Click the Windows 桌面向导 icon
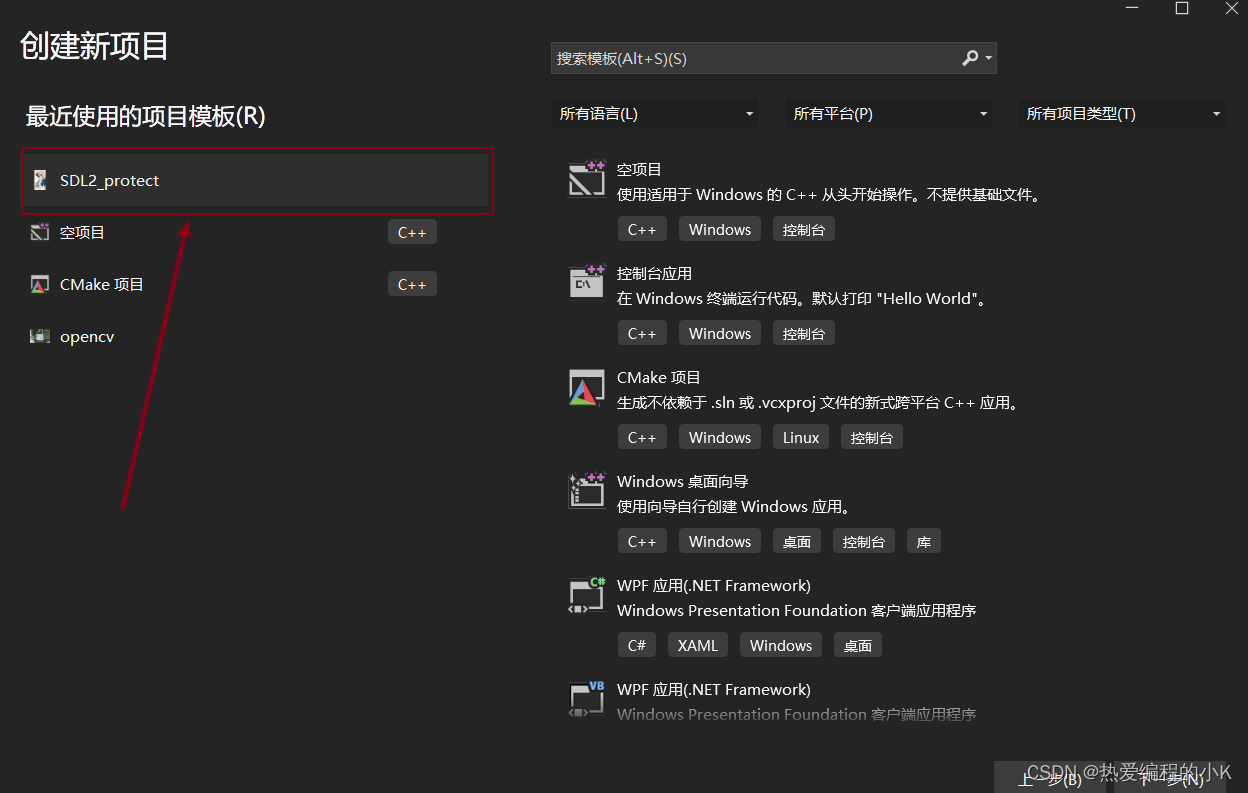Viewport: 1248px width, 793px height. 587,491
